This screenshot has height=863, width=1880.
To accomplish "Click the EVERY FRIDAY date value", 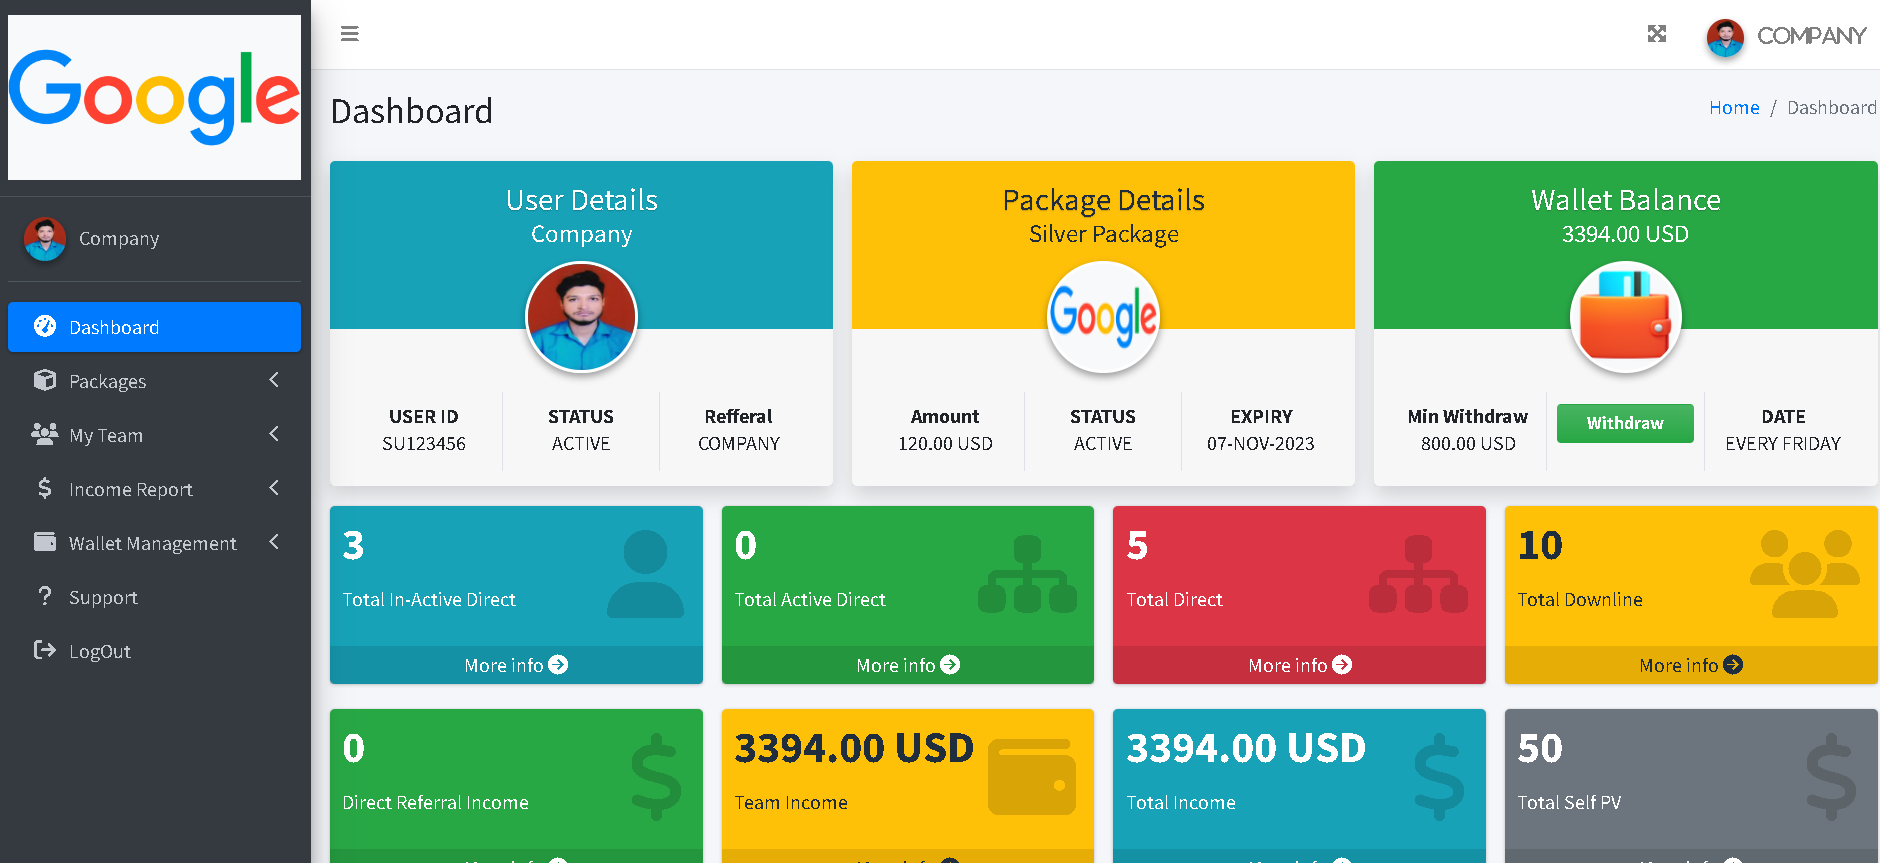I will 1783,443.
